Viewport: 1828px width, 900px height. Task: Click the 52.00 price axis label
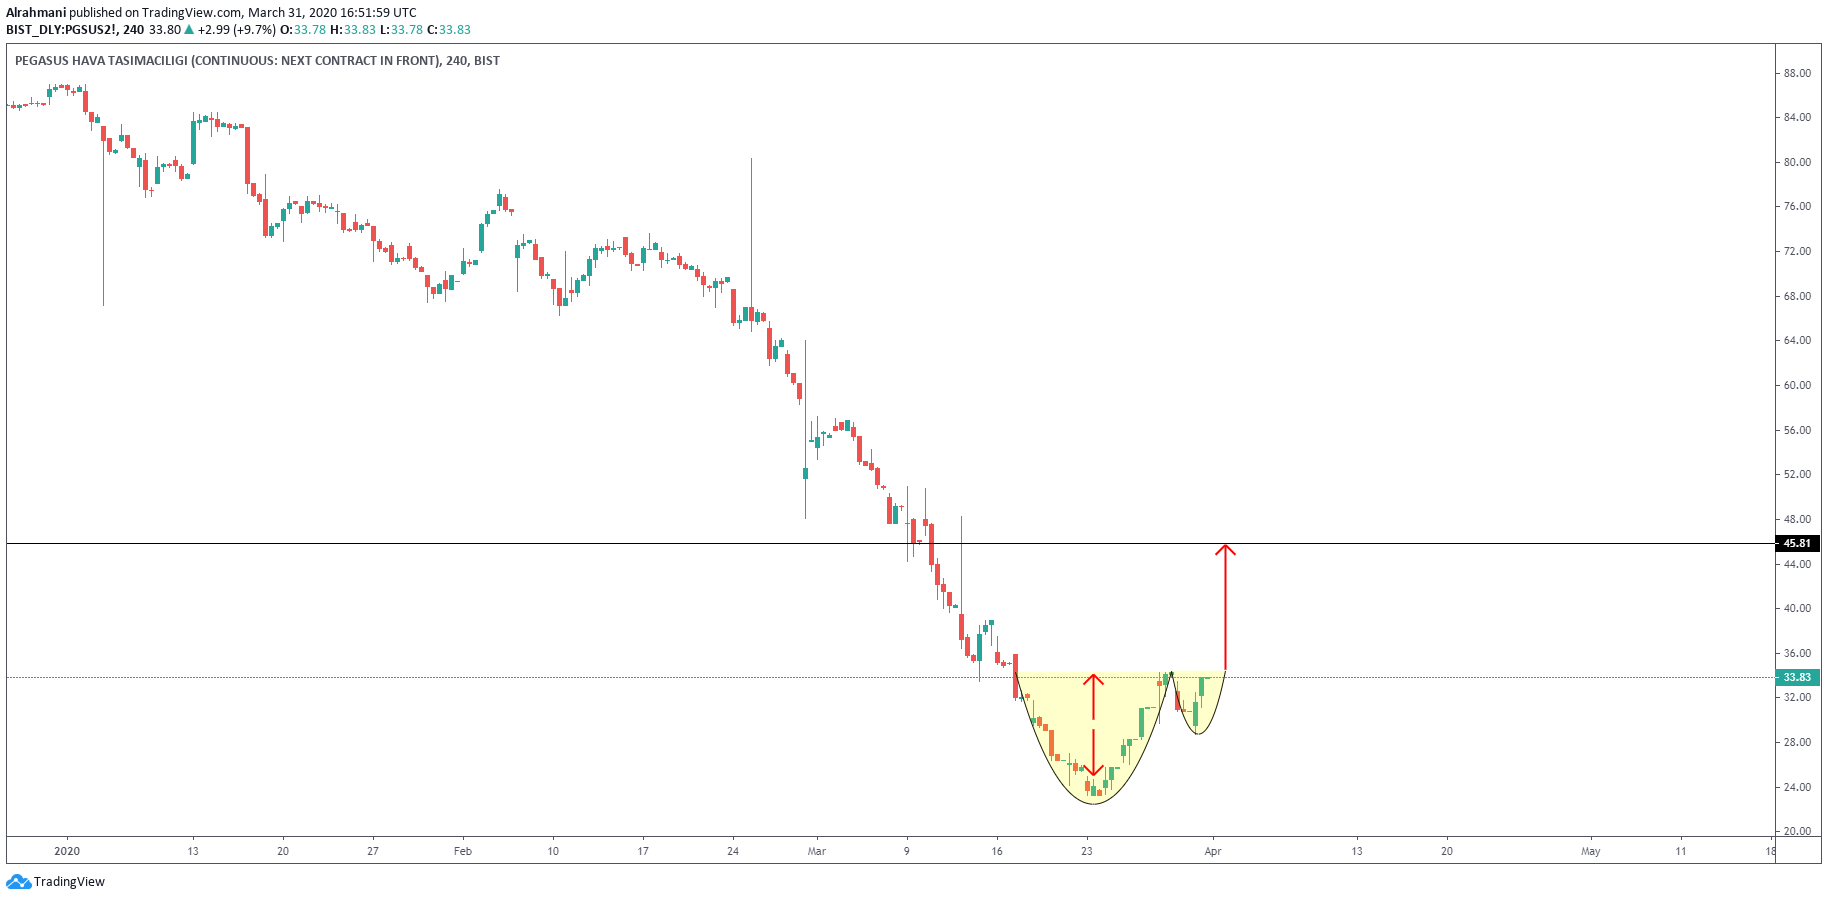[1797, 474]
